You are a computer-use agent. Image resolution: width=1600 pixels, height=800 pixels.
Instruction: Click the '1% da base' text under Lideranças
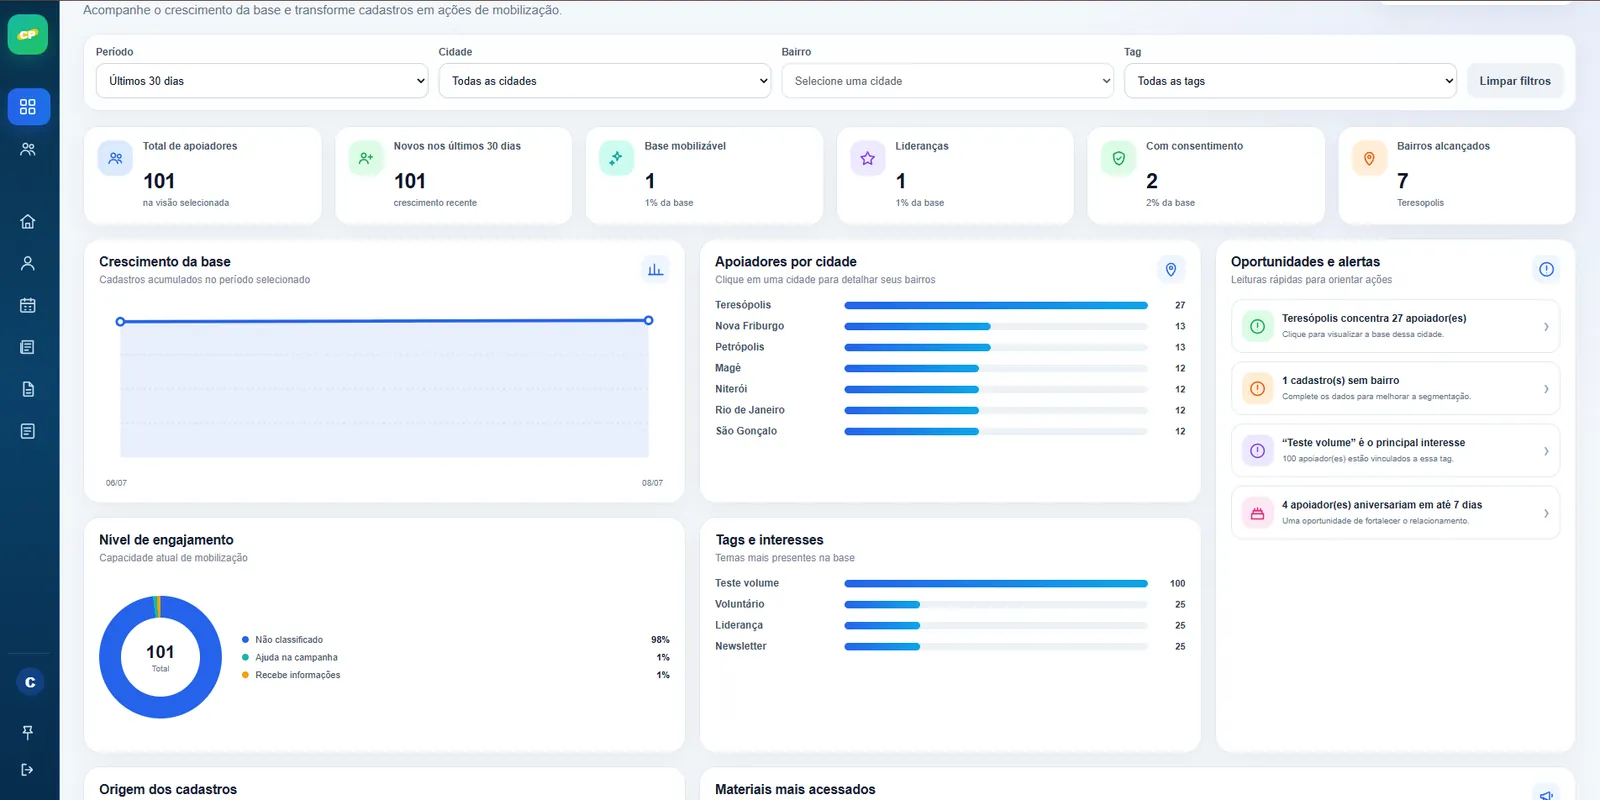tap(920, 203)
